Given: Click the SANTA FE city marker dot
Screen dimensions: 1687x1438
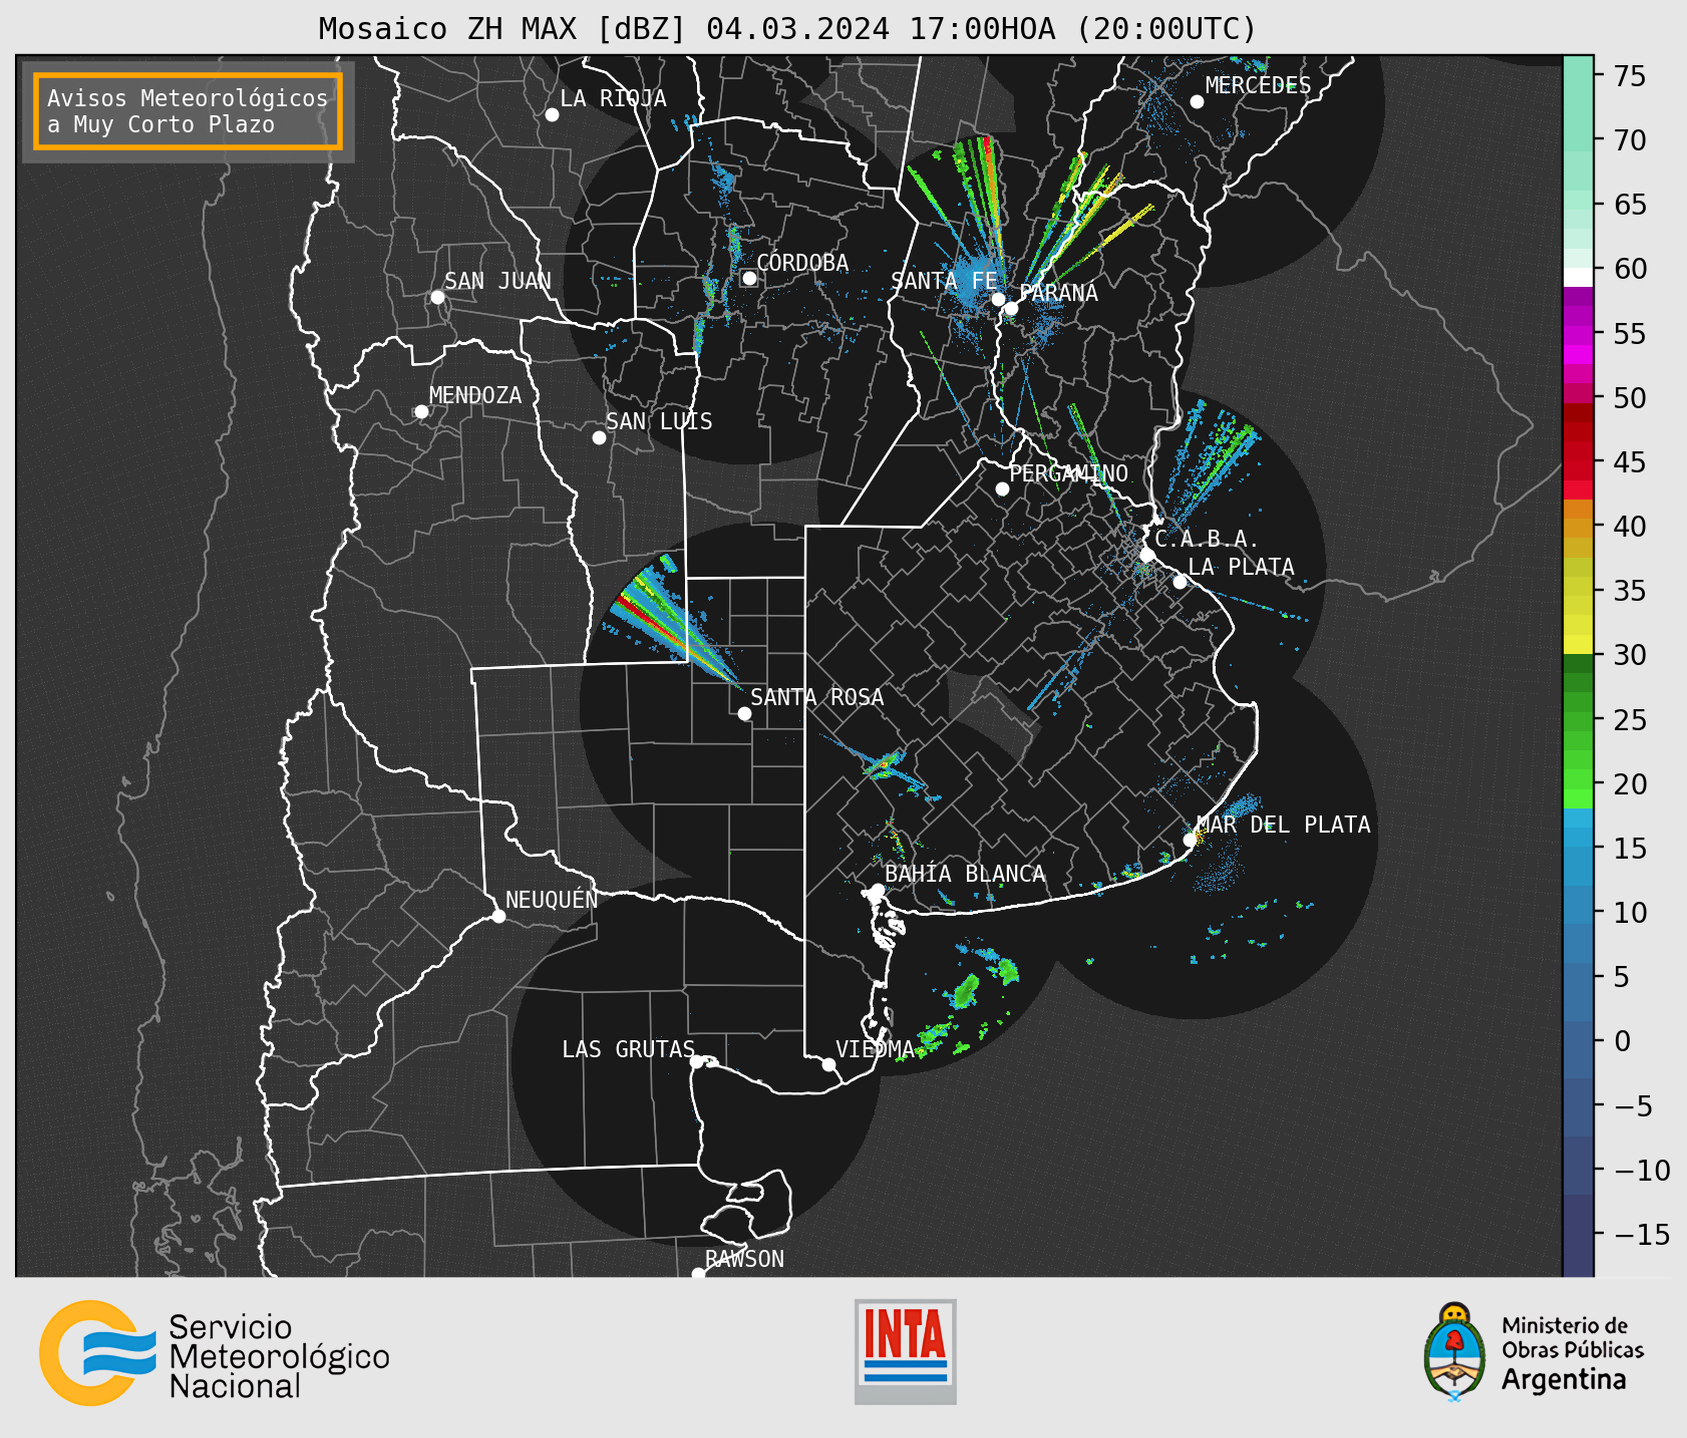Looking at the screenshot, I should point(998,299).
